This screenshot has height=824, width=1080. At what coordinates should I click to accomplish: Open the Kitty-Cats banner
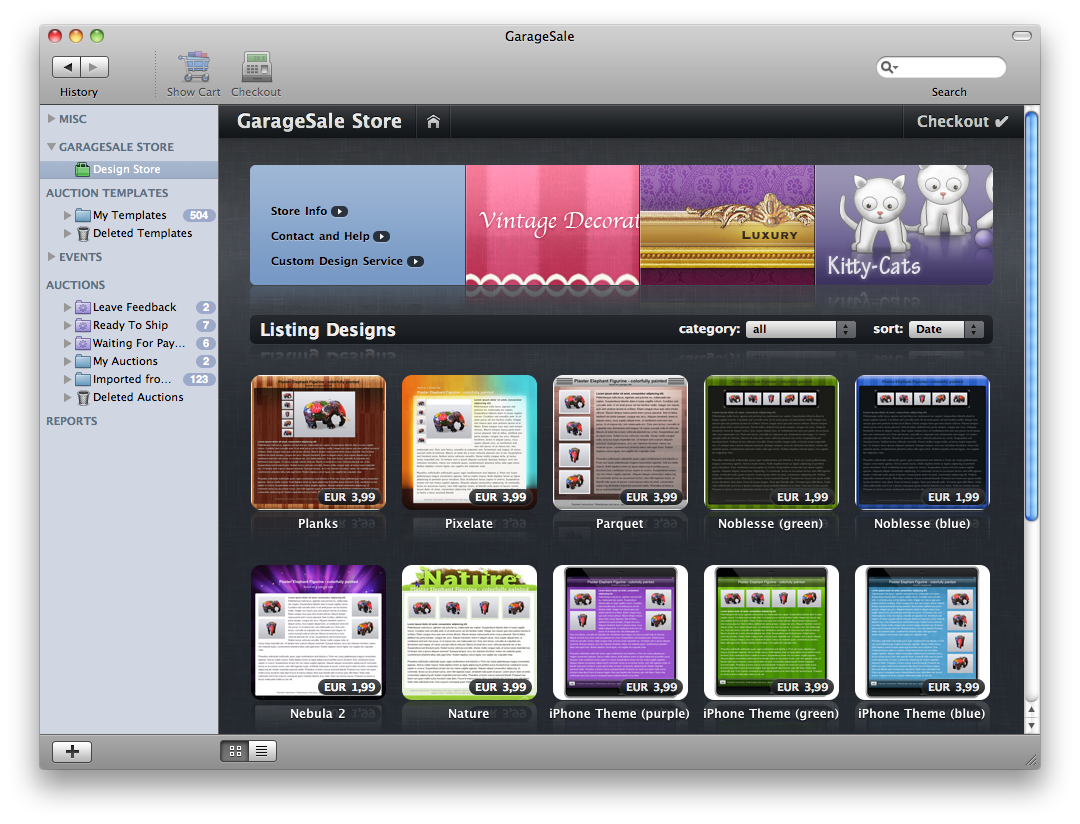pyautogui.click(x=904, y=225)
